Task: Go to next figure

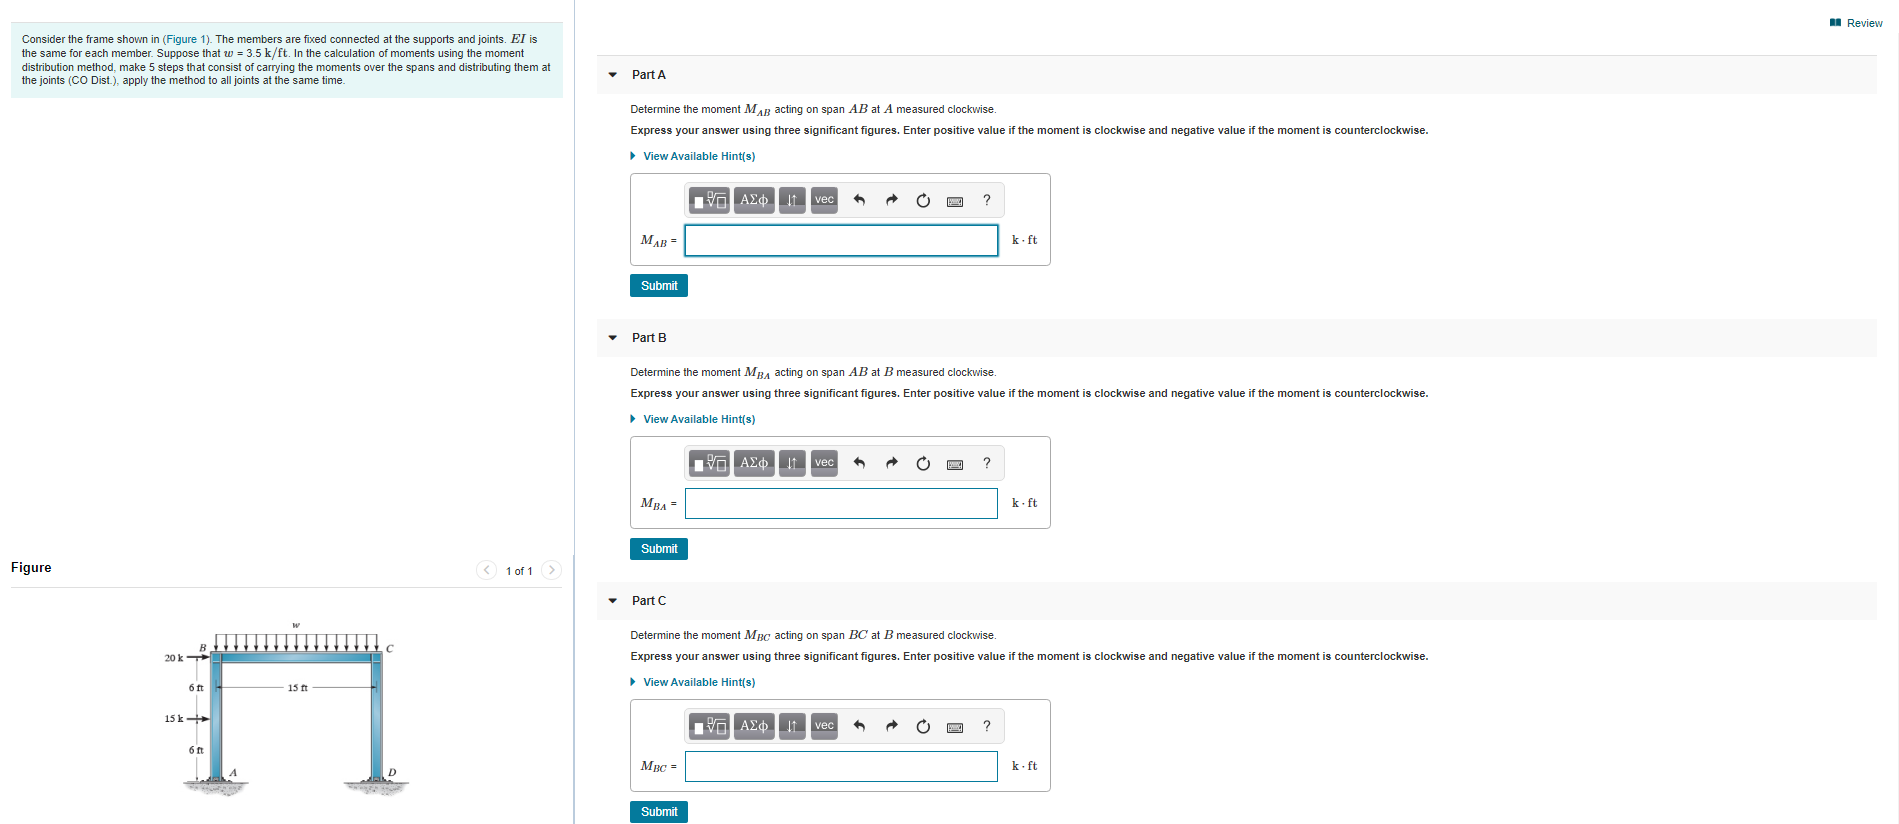Action: pos(551,570)
